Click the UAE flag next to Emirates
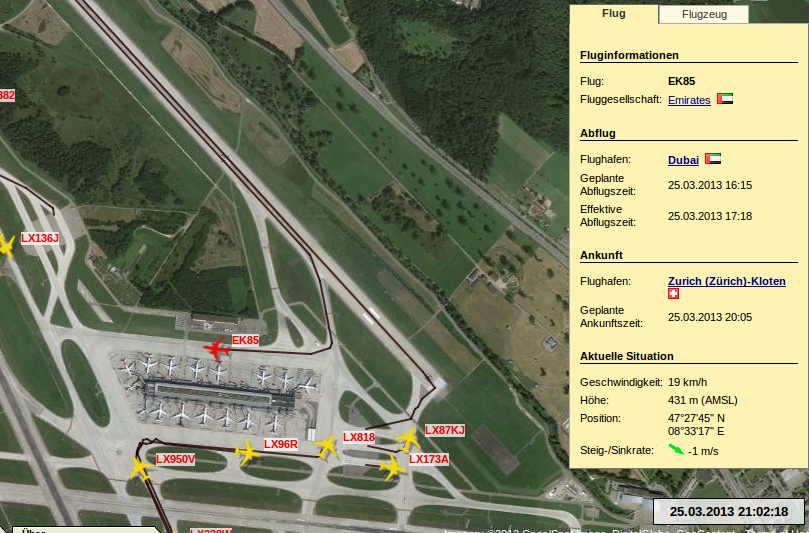The width and height of the screenshot is (809, 533). point(725,100)
